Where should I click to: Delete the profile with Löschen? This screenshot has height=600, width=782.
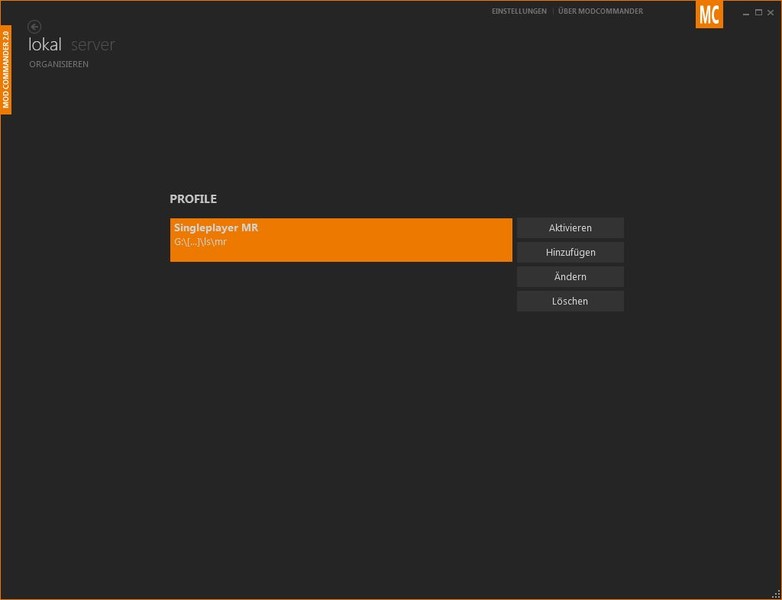point(570,301)
